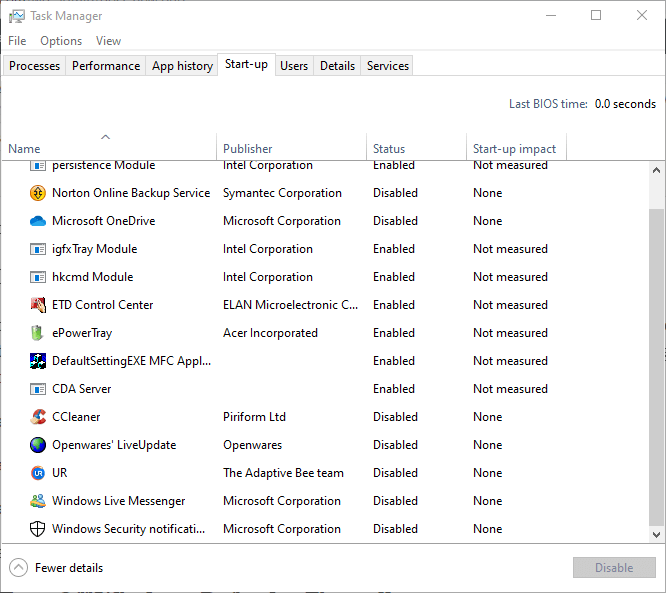Collapse view with Fewer details arrow
This screenshot has width=666, height=593.
click(18, 568)
